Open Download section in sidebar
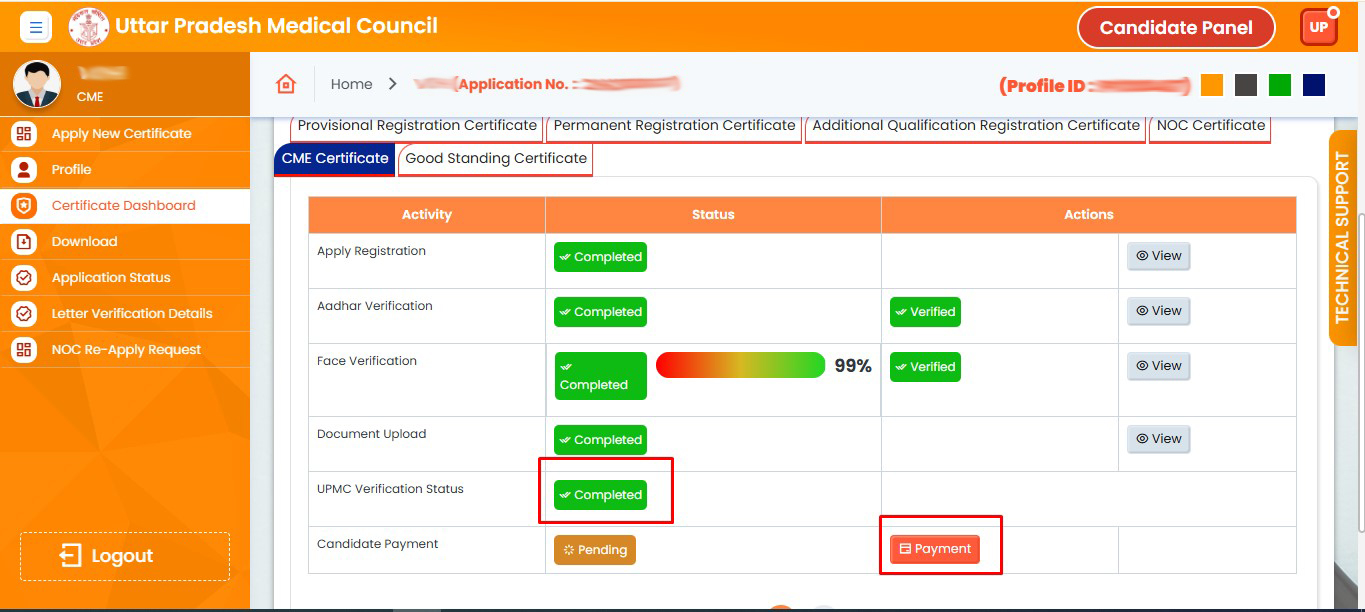Image resolution: width=1365 pixels, height=612 pixels. coord(84,241)
